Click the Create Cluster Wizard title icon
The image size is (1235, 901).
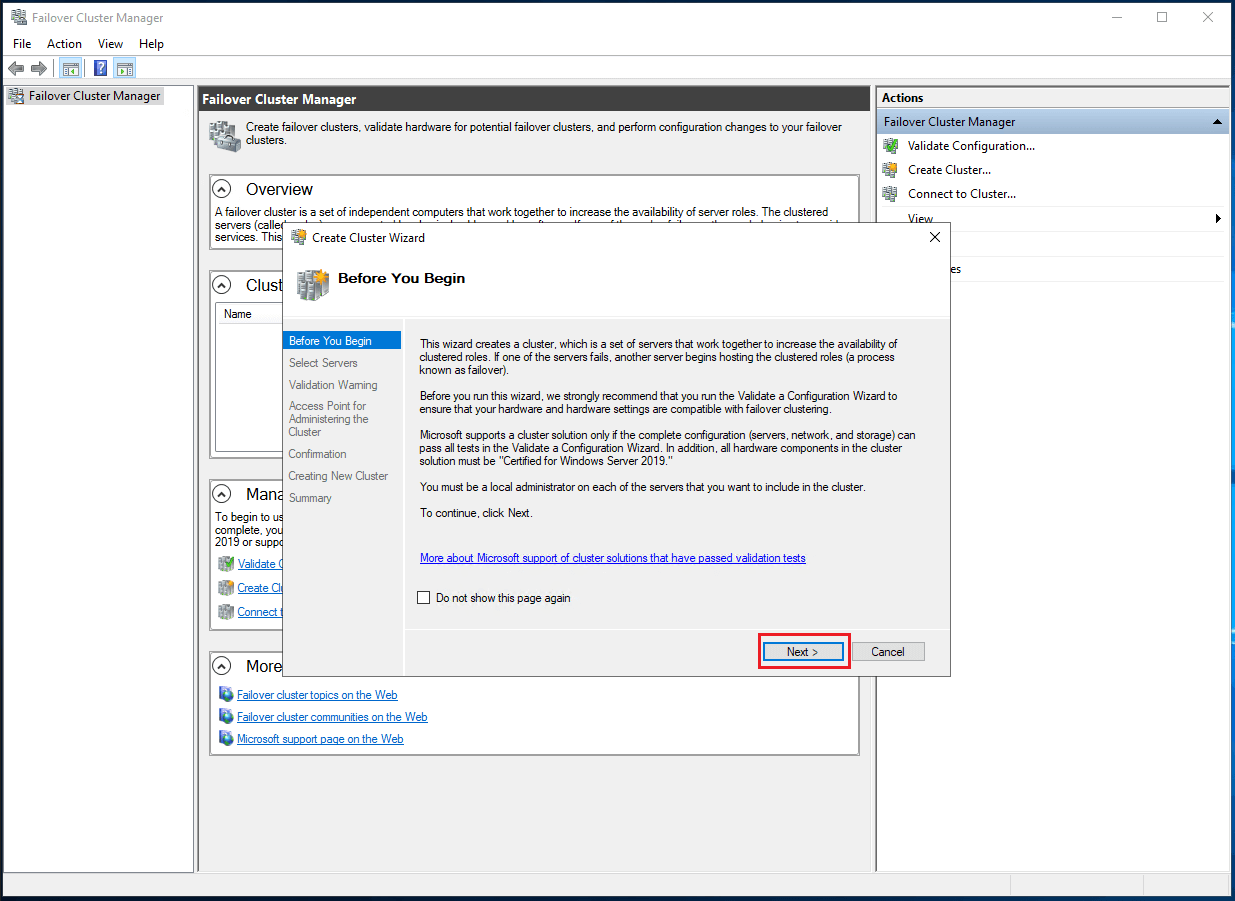point(298,237)
